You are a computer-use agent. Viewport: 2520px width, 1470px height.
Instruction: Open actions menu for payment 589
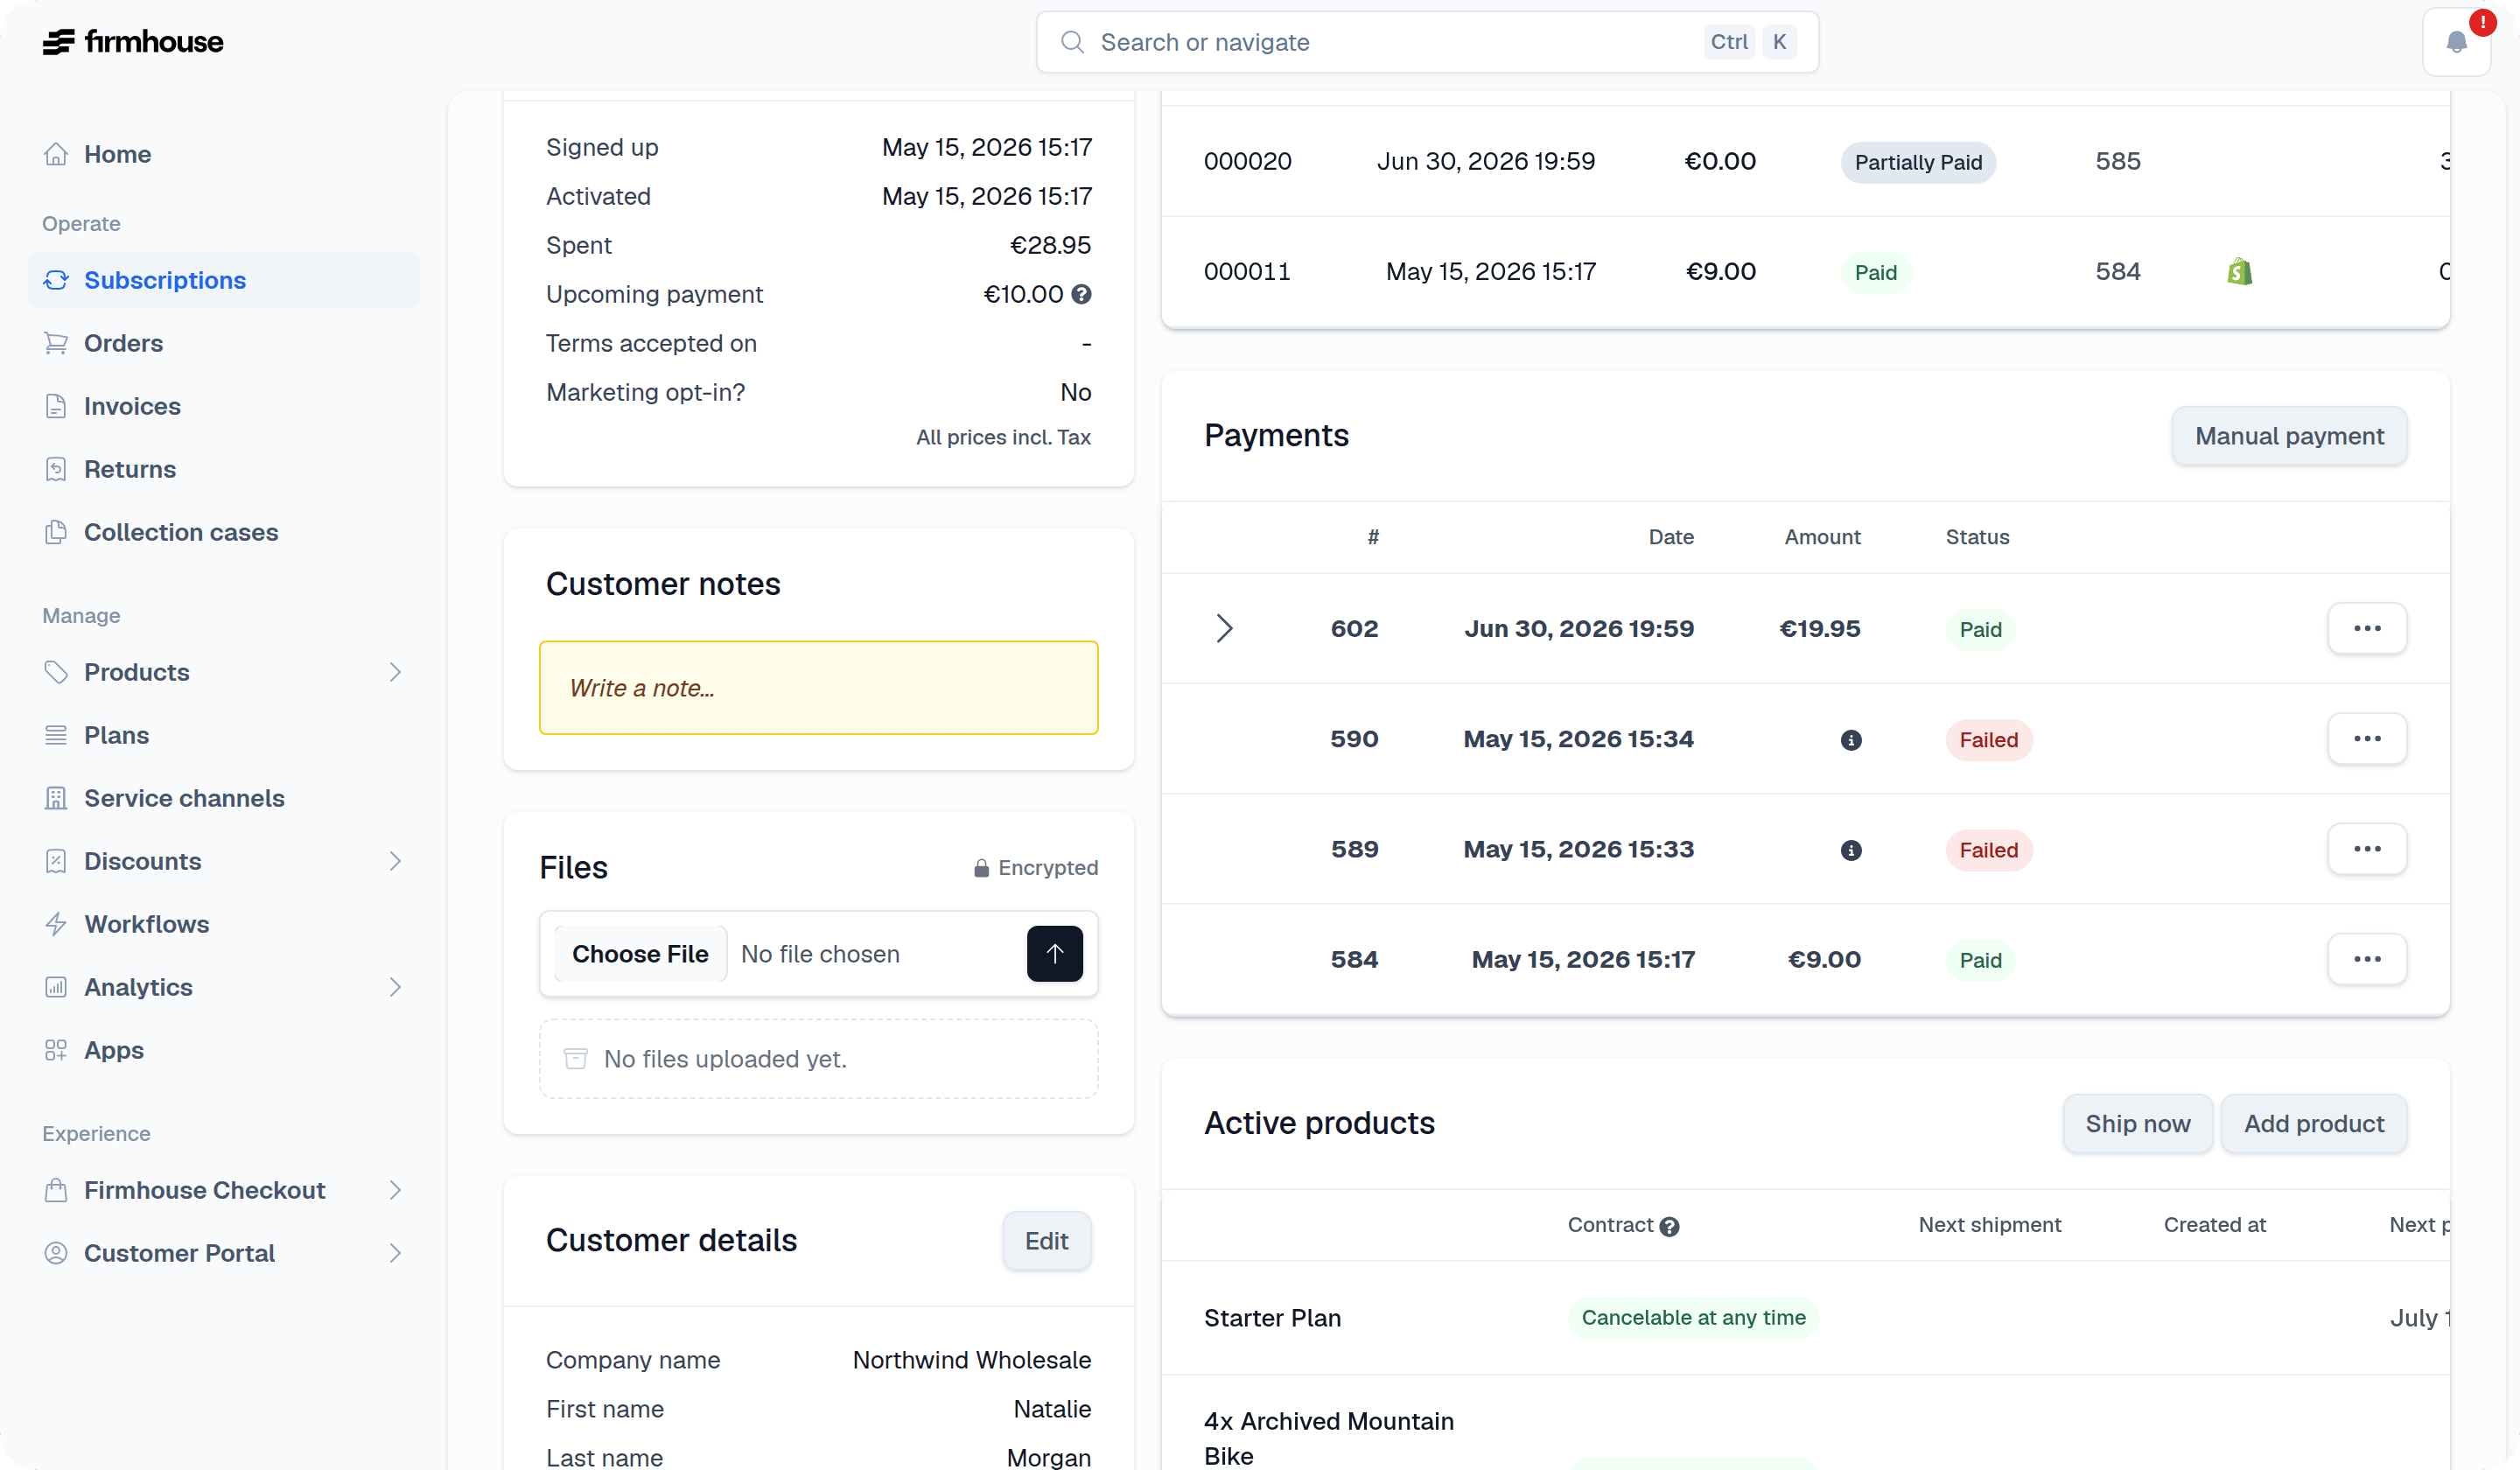coord(2367,849)
